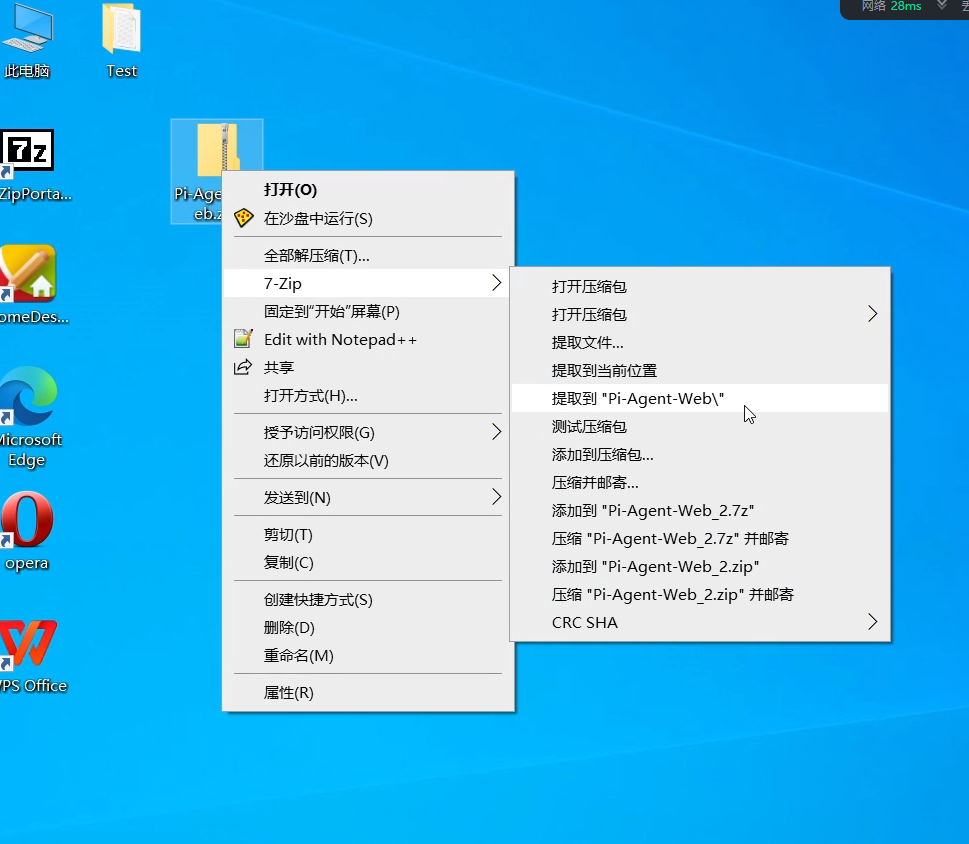Choose 压缩 "Pi-Agent-Web_2.7z" 并邮寄
The image size is (969, 844).
point(700,539)
